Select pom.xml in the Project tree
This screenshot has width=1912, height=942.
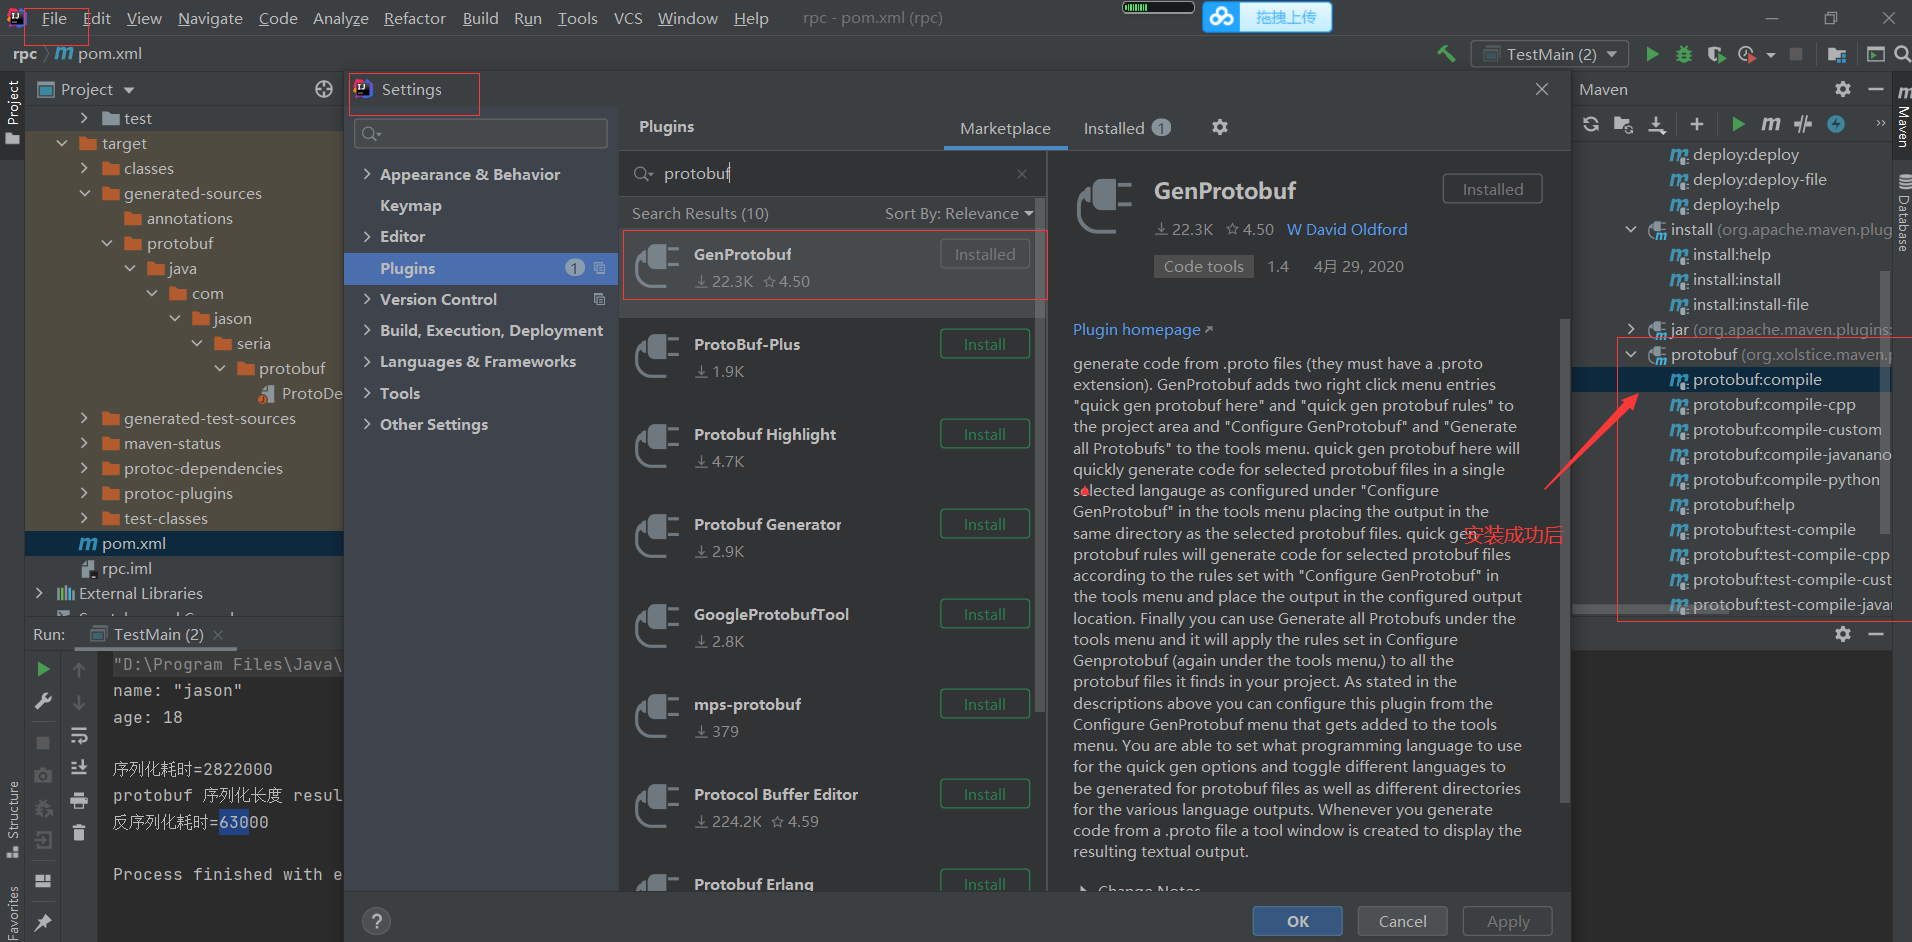(134, 543)
